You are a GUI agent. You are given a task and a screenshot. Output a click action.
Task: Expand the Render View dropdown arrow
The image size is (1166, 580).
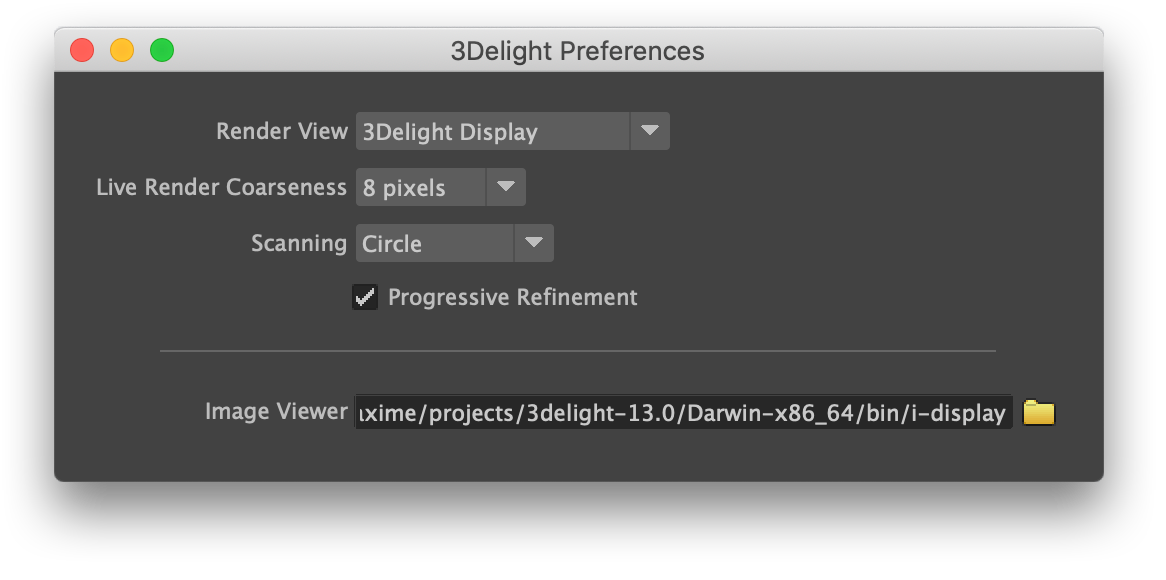tap(650, 131)
